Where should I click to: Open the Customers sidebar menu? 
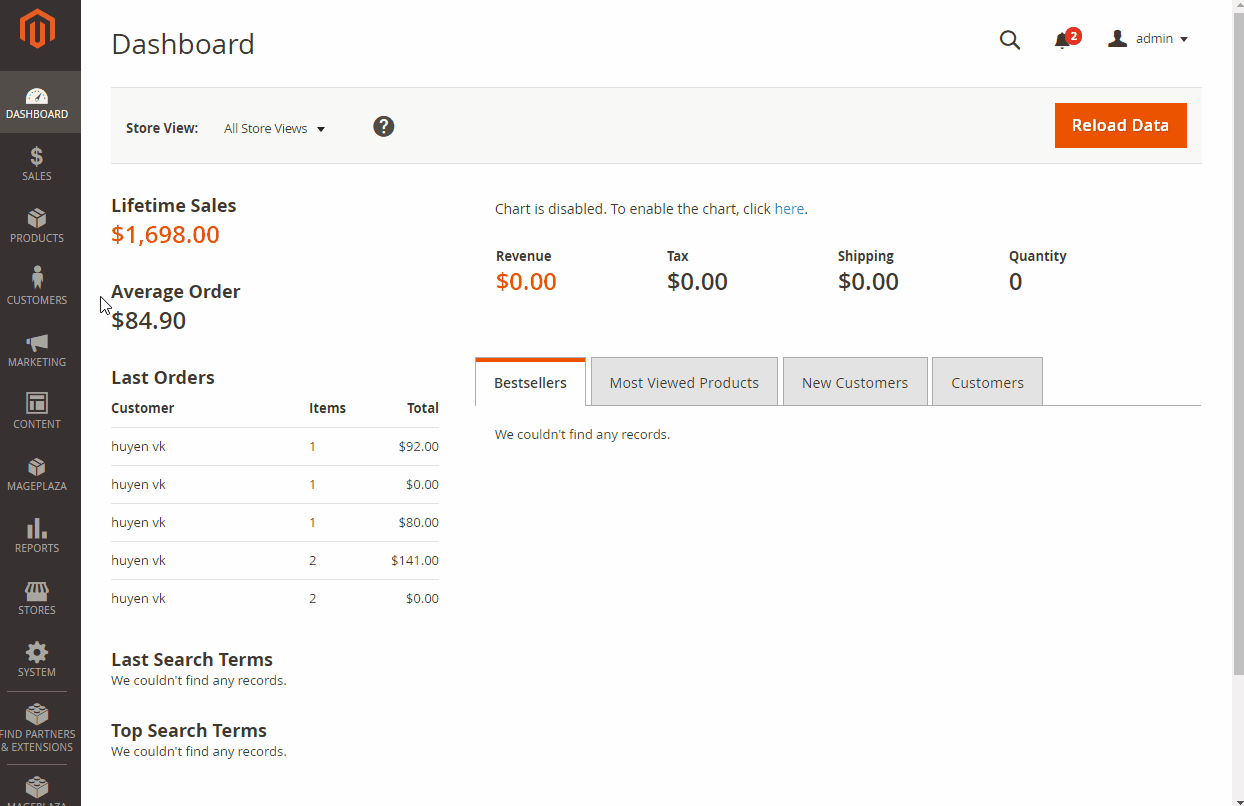point(37,288)
